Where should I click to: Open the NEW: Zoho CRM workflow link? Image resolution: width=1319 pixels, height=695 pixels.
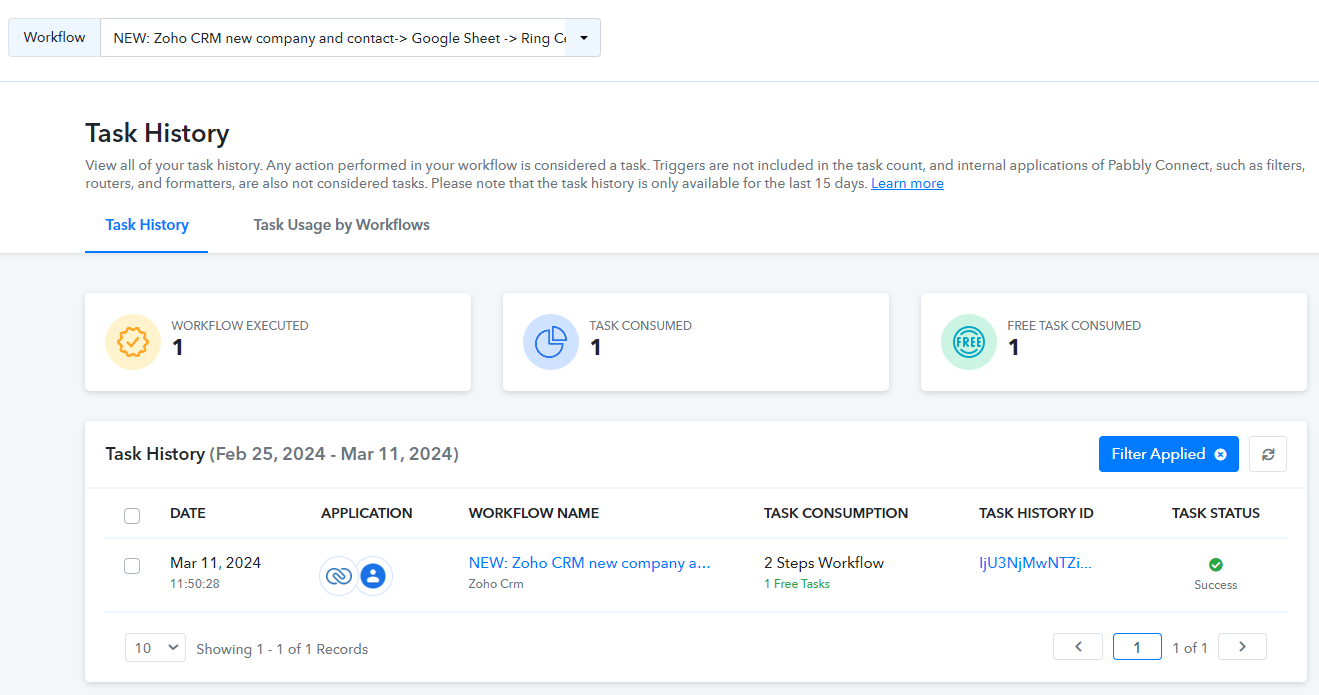pyautogui.click(x=590, y=563)
